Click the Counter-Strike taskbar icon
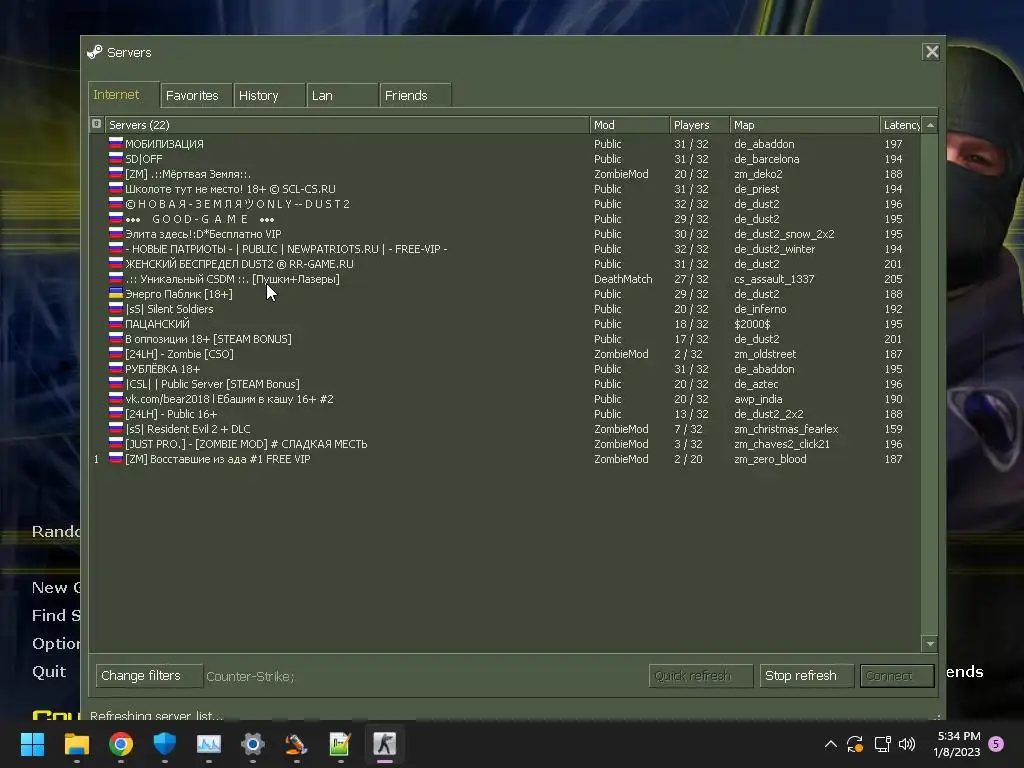Image resolution: width=1024 pixels, height=768 pixels. [x=385, y=744]
